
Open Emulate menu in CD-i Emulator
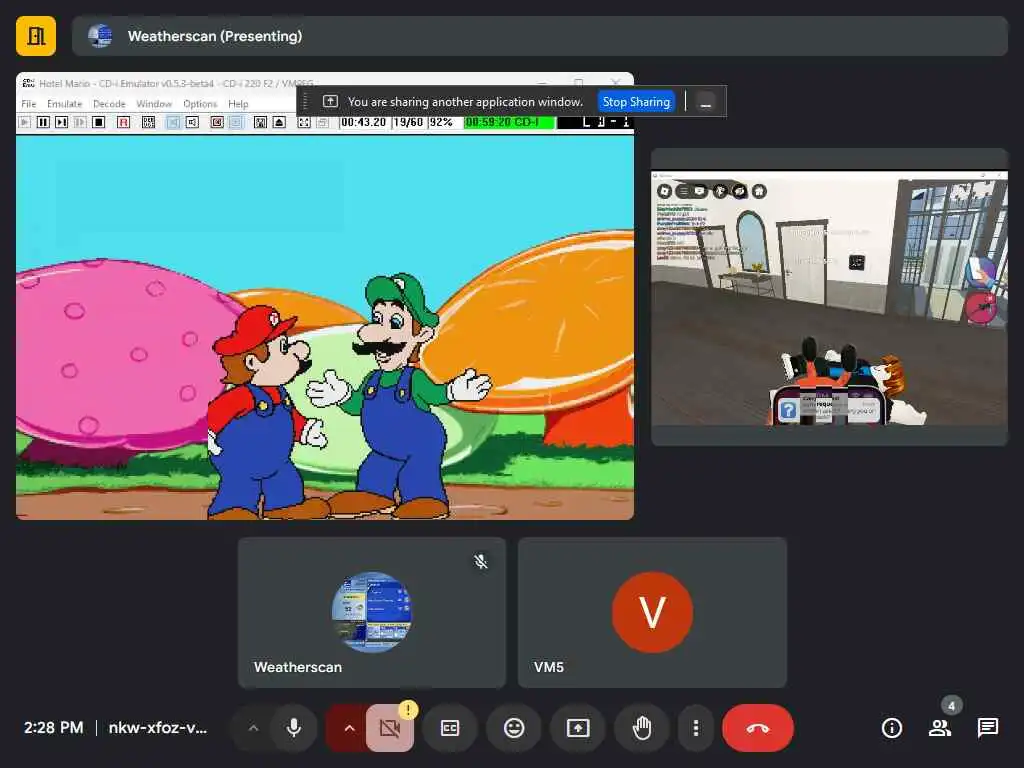[x=65, y=104]
